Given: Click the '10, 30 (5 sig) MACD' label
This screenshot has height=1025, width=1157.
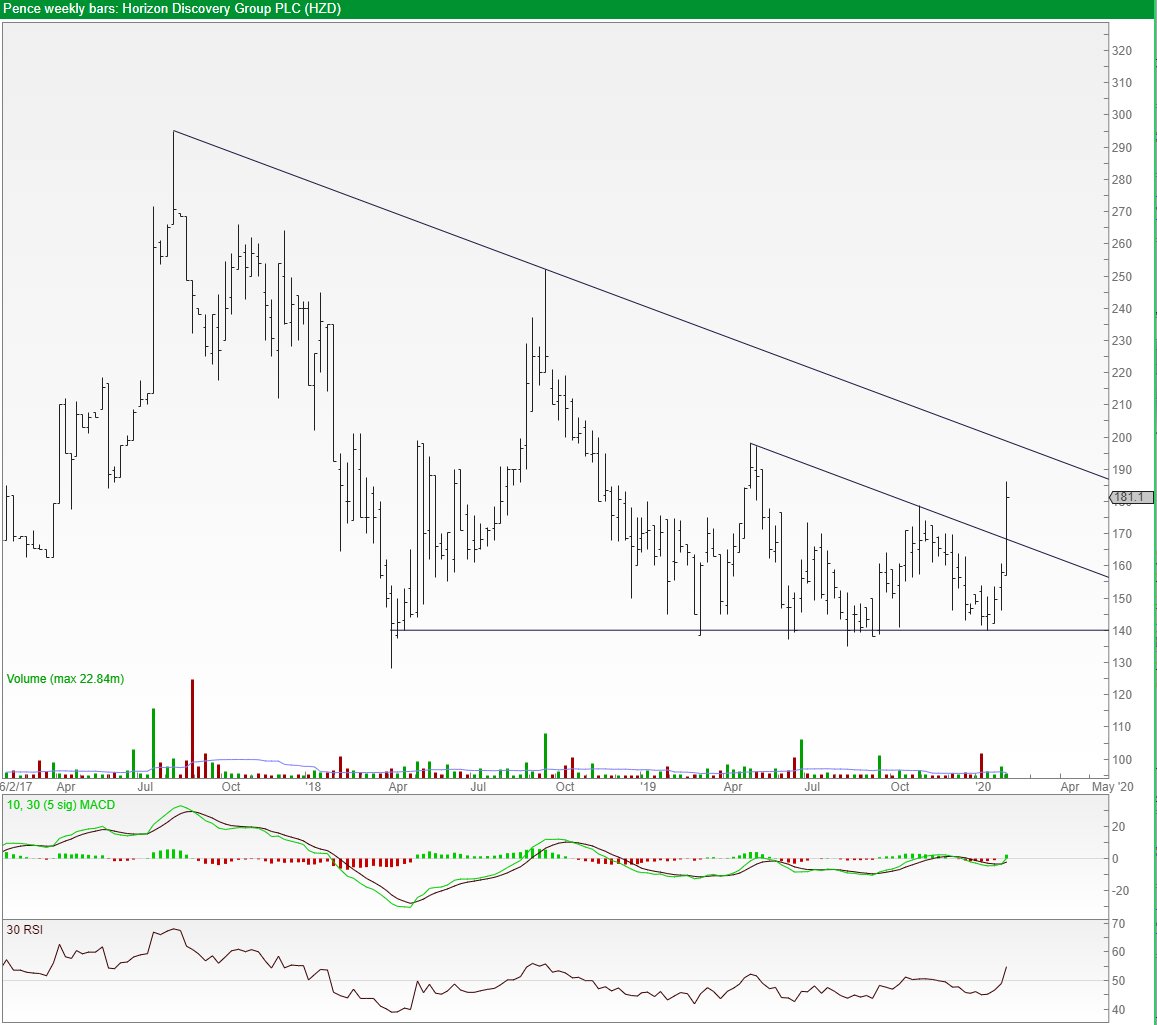Looking at the screenshot, I should point(61,805).
